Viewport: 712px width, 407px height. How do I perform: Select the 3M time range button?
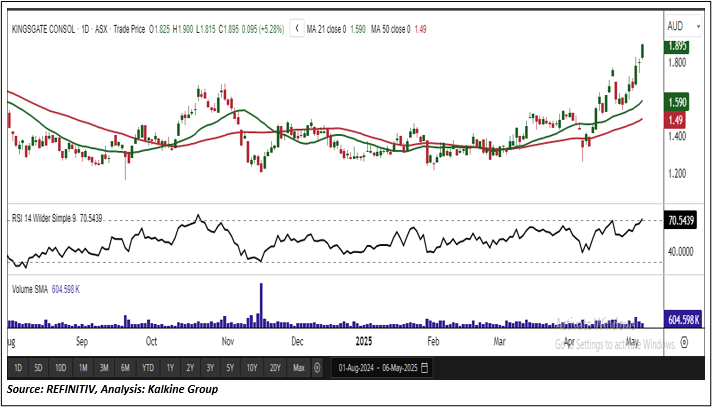pyautogui.click(x=104, y=368)
